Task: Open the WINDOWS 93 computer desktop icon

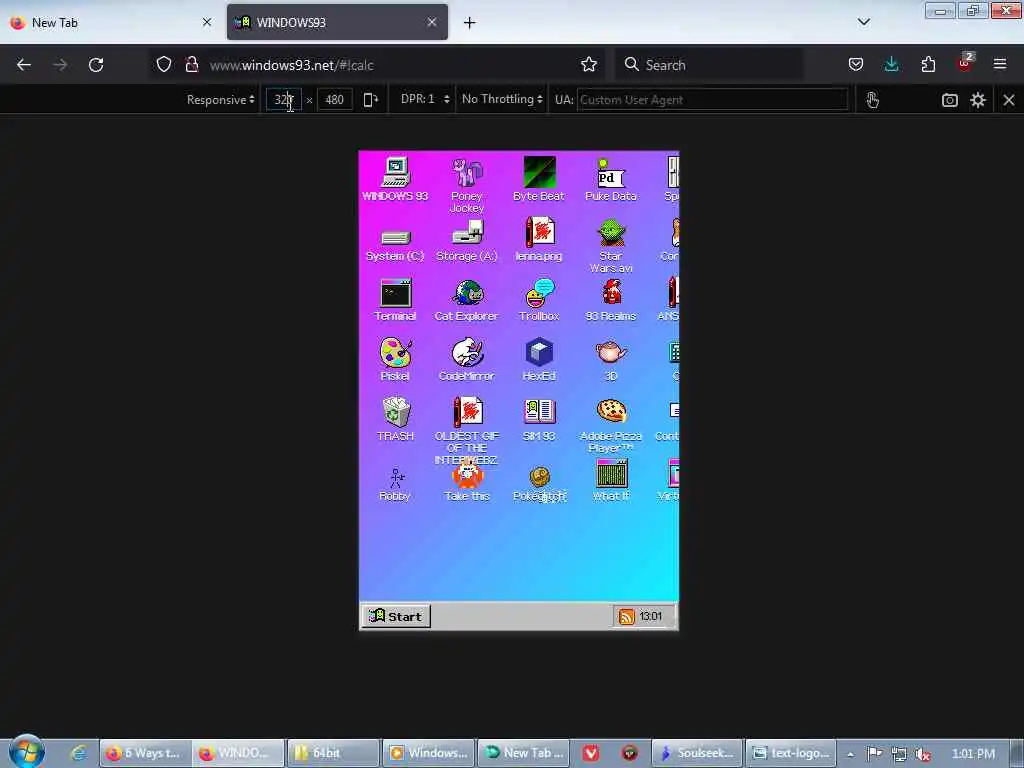Action: pos(395,178)
